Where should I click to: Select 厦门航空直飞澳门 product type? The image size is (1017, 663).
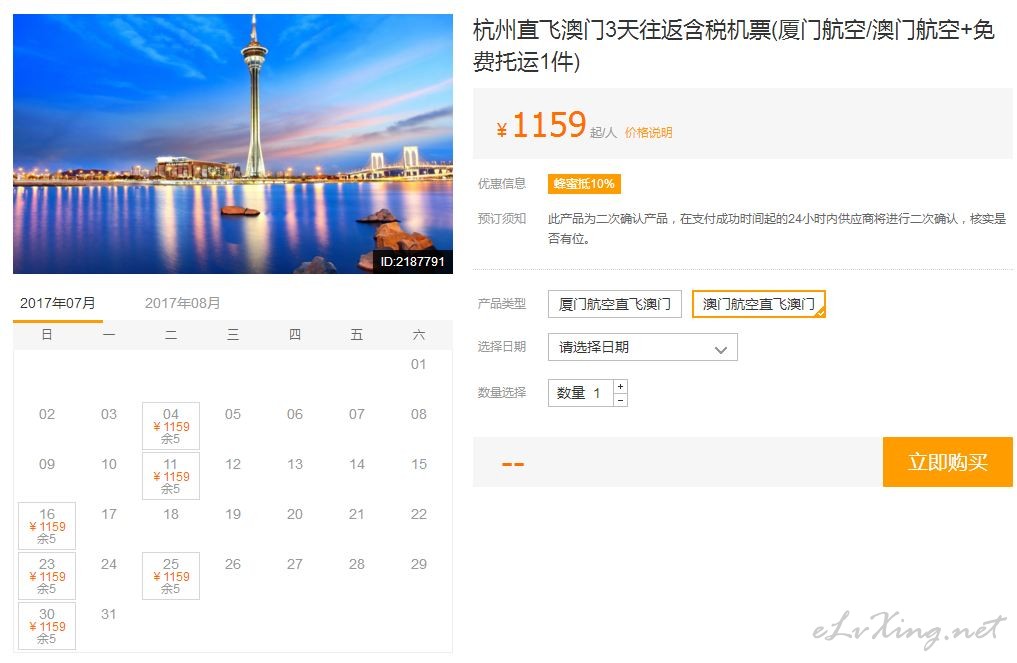[614, 304]
